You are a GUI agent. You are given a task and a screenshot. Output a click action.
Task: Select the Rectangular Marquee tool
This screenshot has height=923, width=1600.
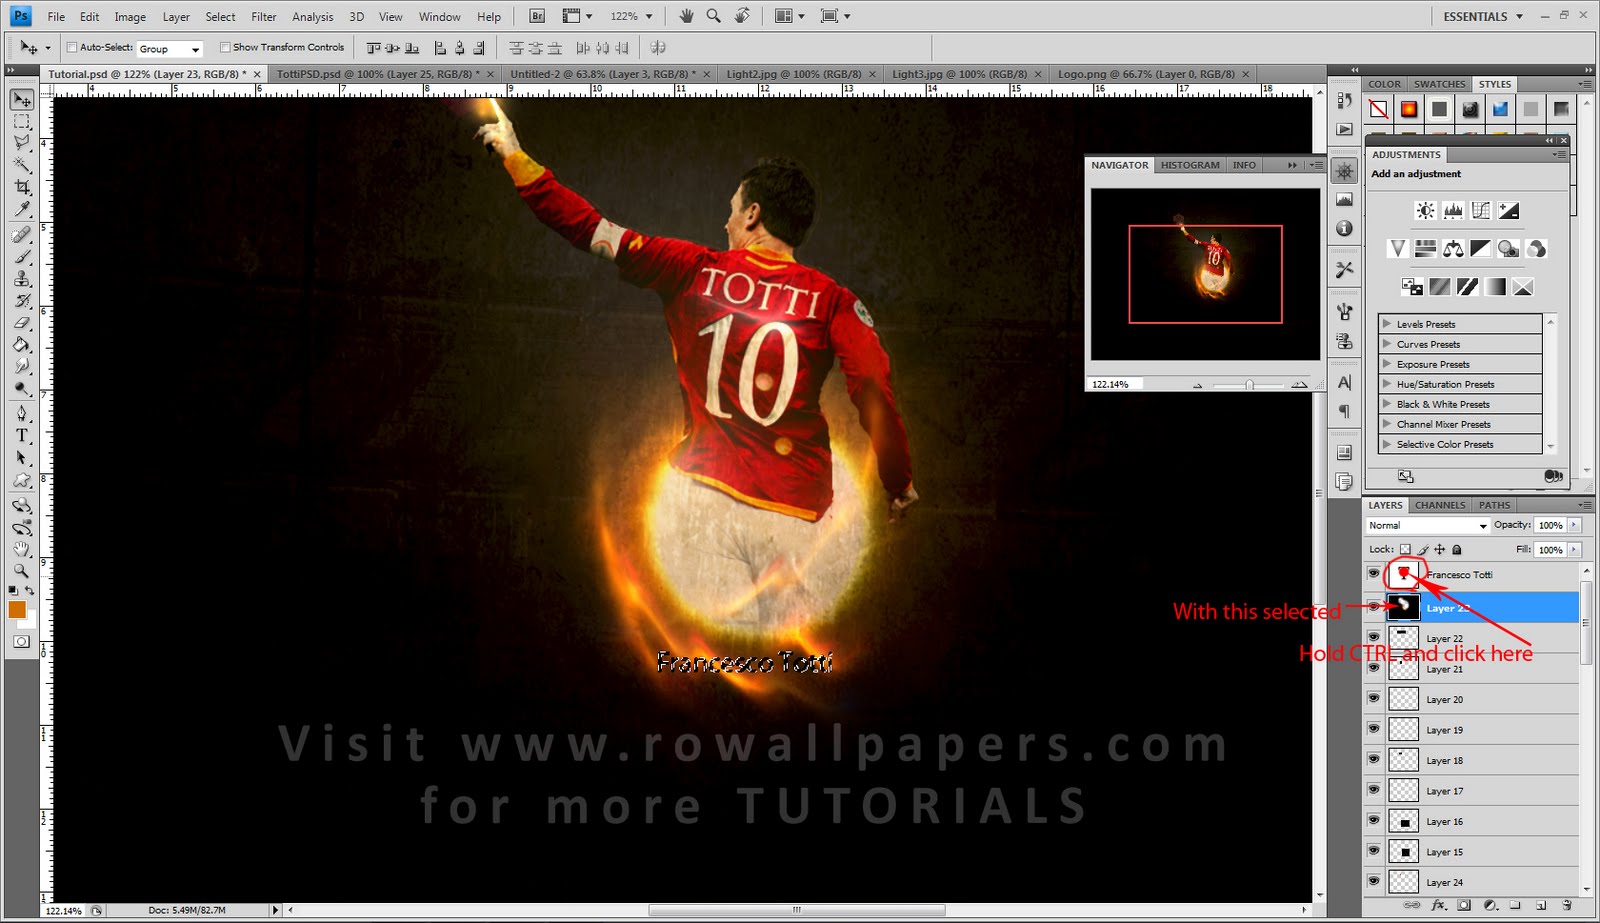coord(21,122)
